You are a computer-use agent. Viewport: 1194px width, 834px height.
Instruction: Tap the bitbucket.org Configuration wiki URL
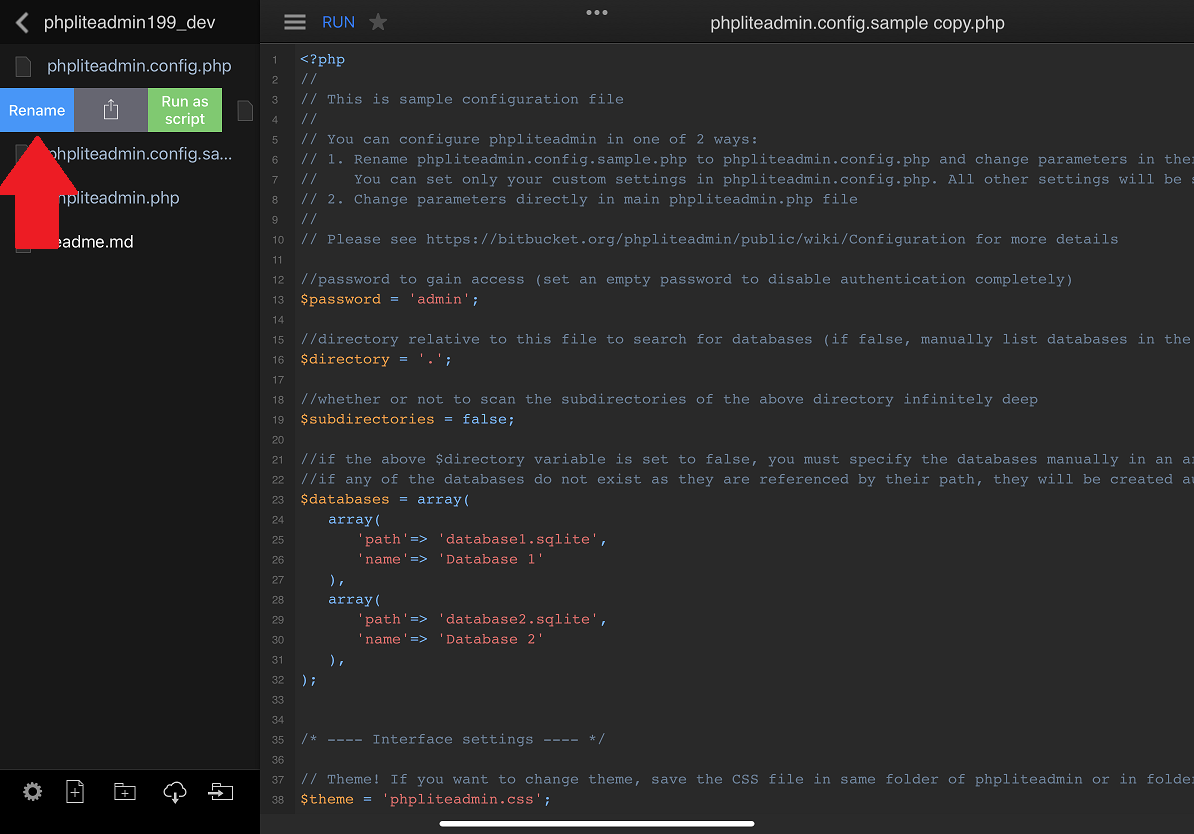695,239
